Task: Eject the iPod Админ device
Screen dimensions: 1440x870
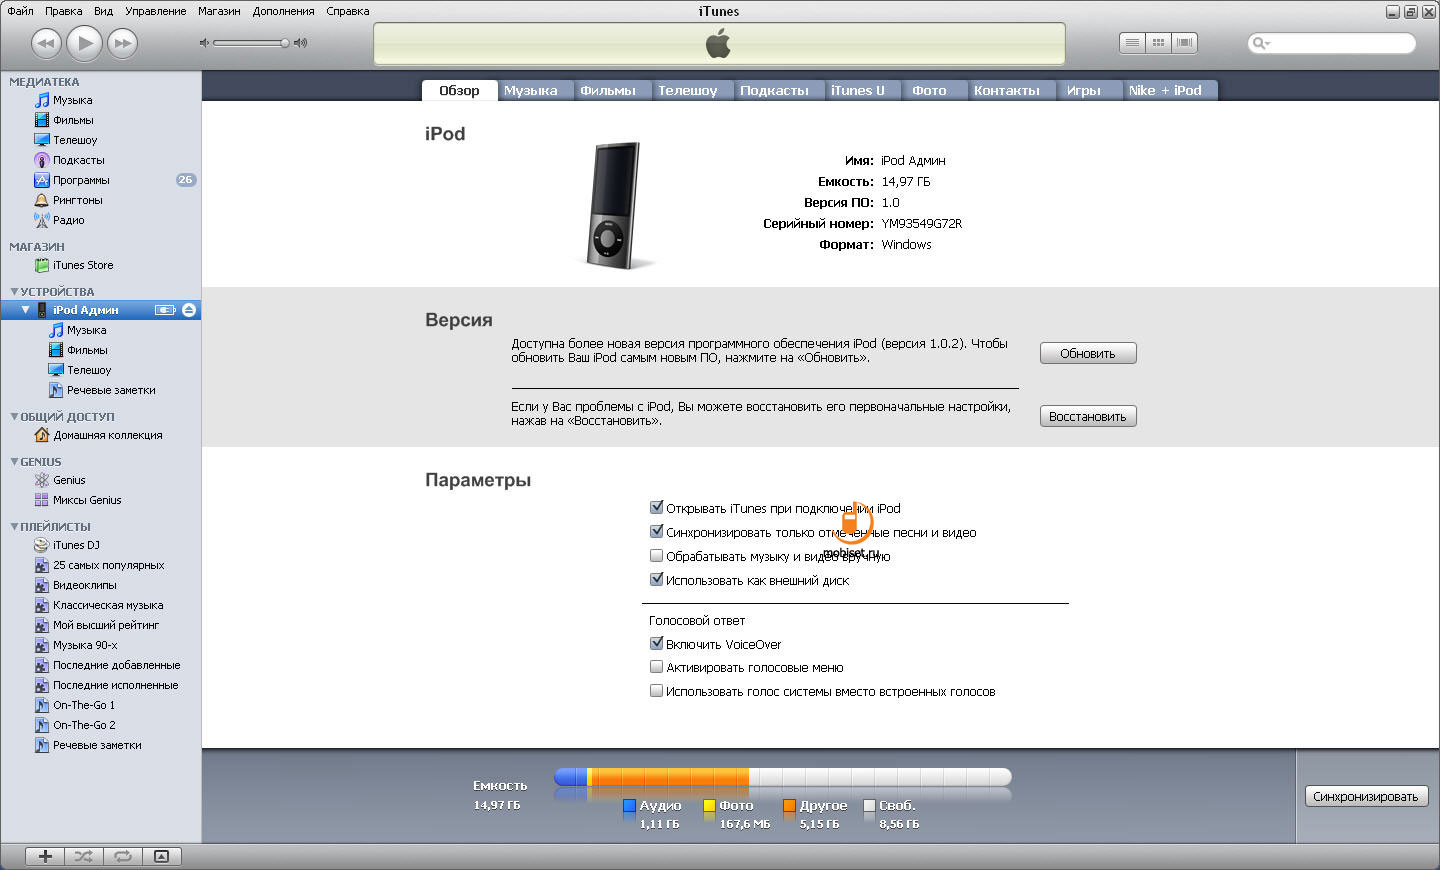Action: pos(189,310)
